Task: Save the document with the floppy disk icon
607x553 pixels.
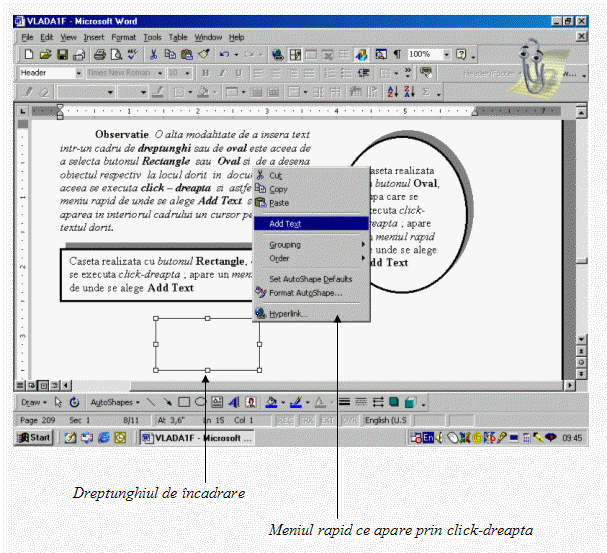Action: click(62, 55)
